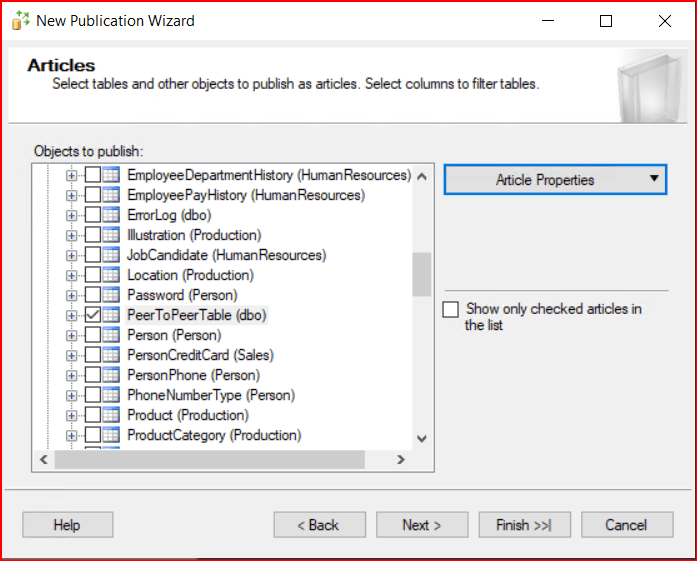Click the Next button
Viewport: 697px width, 561px height.
point(421,525)
